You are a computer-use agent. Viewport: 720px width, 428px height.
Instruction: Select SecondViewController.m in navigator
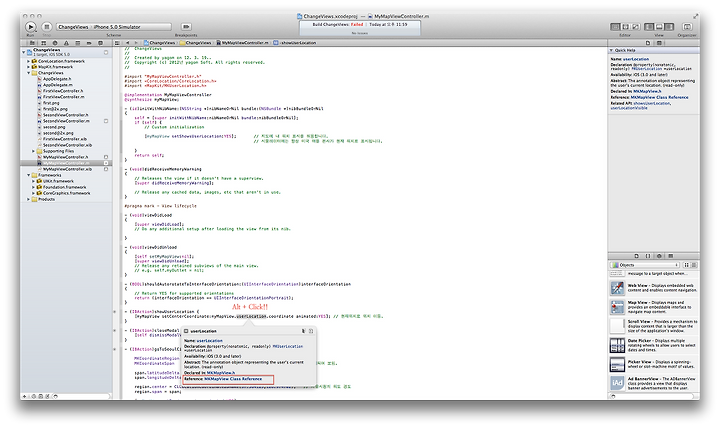pyautogui.click(x=67, y=121)
